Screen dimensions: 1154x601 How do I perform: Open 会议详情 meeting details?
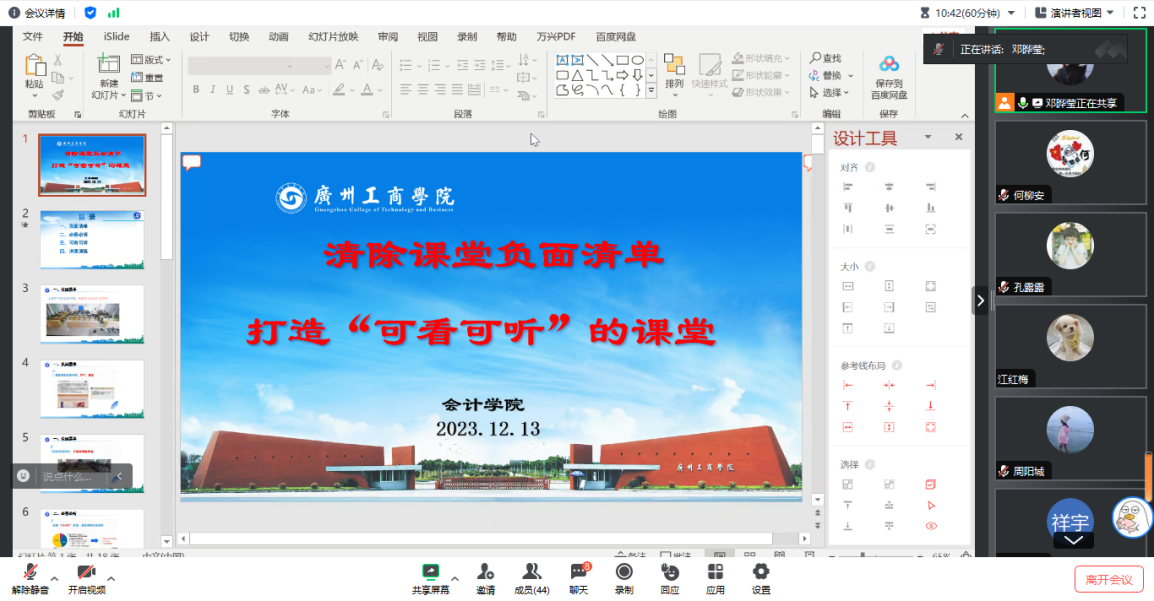click(x=38, y=13)
